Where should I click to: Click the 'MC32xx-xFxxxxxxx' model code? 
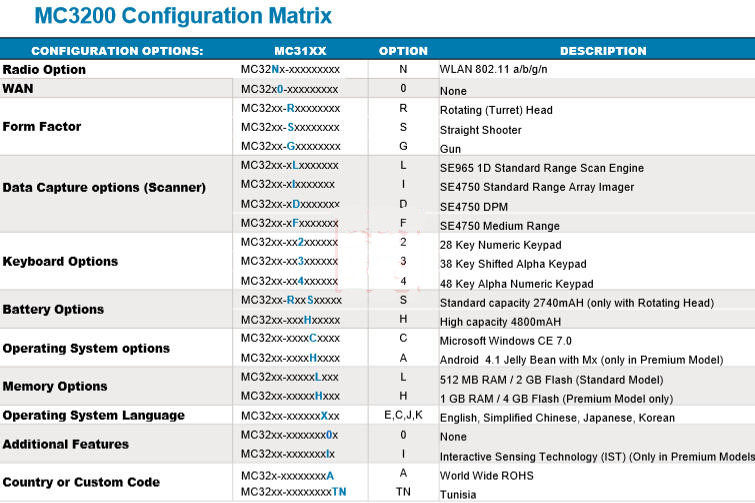(x=290, y=223)
